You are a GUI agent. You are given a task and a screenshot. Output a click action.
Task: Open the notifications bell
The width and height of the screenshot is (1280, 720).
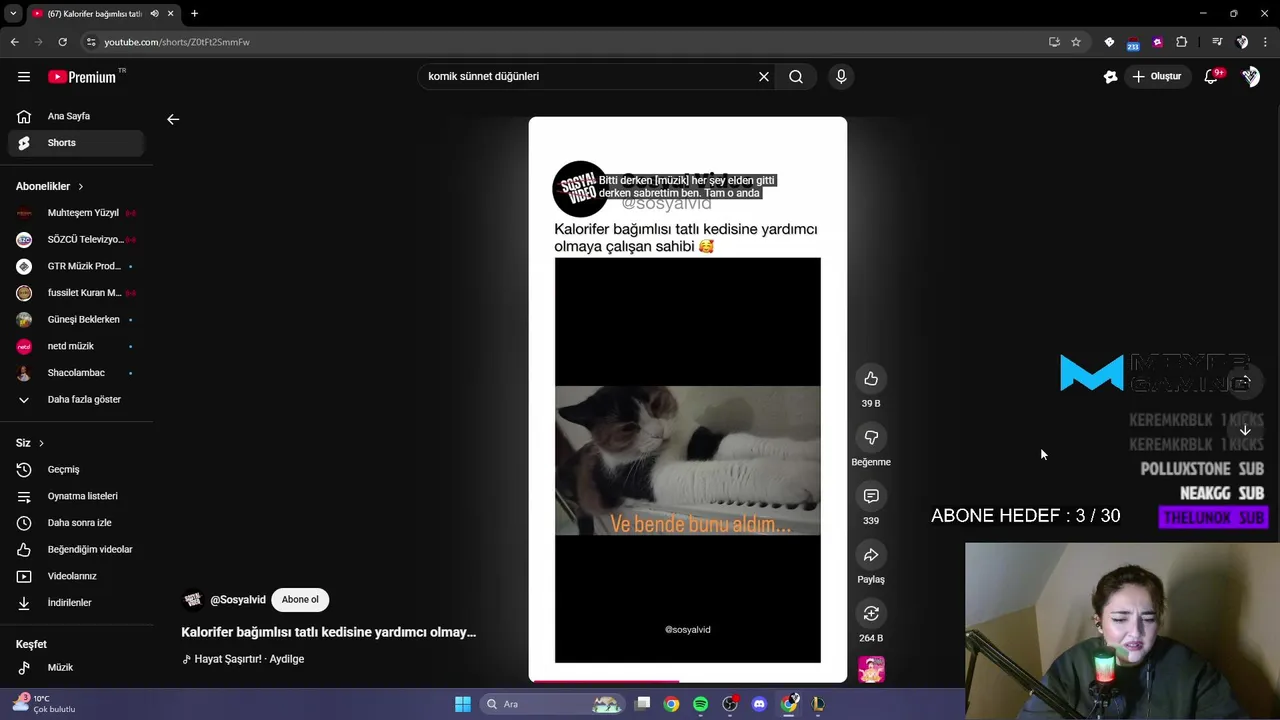point(1211,76)
